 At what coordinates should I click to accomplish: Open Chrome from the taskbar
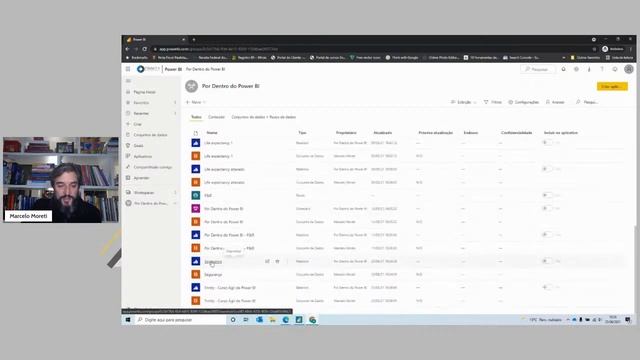click(x=312, y=320)
